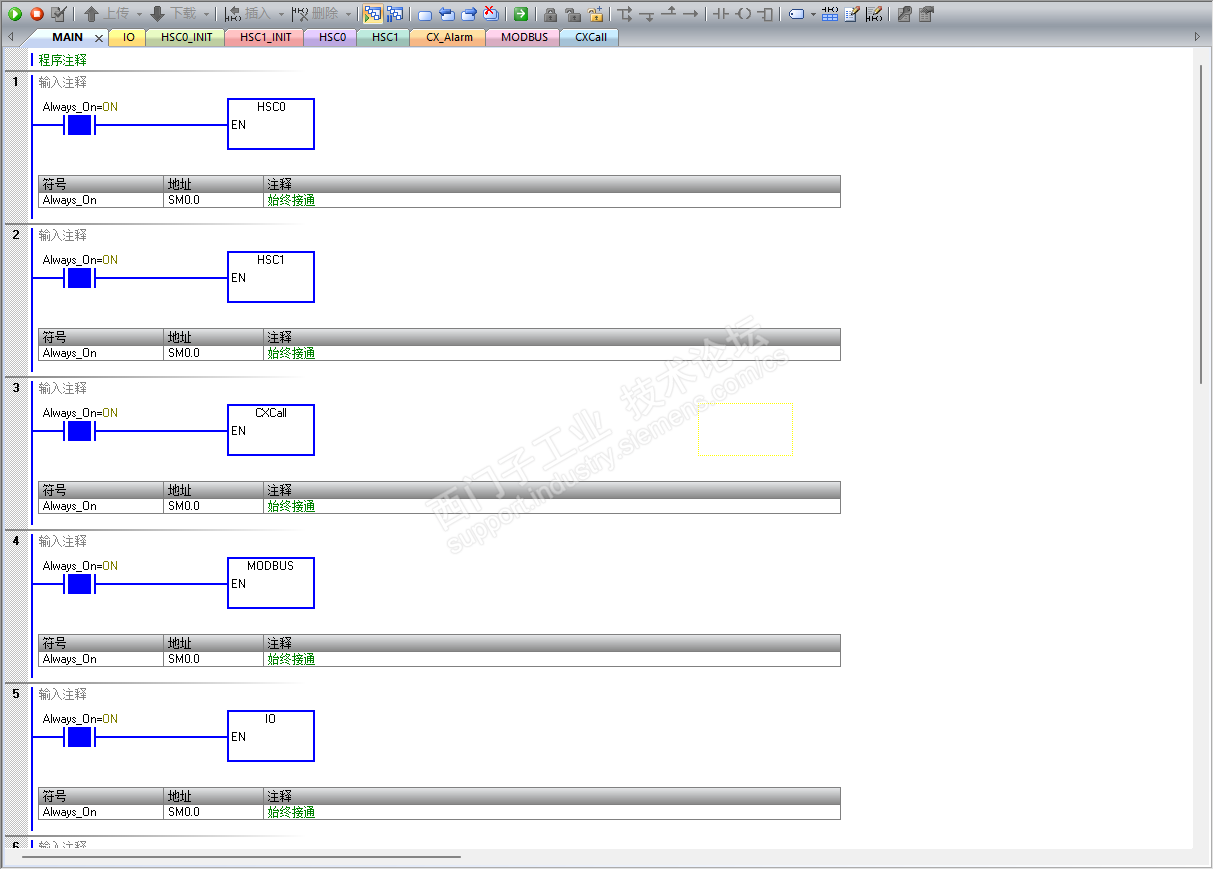The height and width of the screenshot is (870, 1214).
Task: Click the horizontal scrollbar thumb at bottom
Action: pos(240,857)
